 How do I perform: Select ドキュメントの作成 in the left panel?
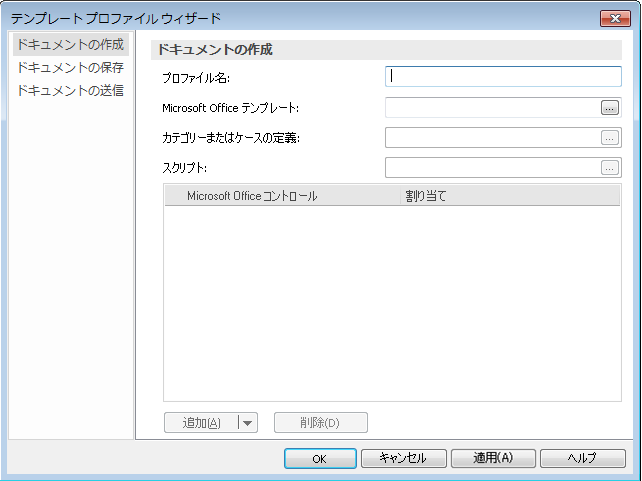70,44
